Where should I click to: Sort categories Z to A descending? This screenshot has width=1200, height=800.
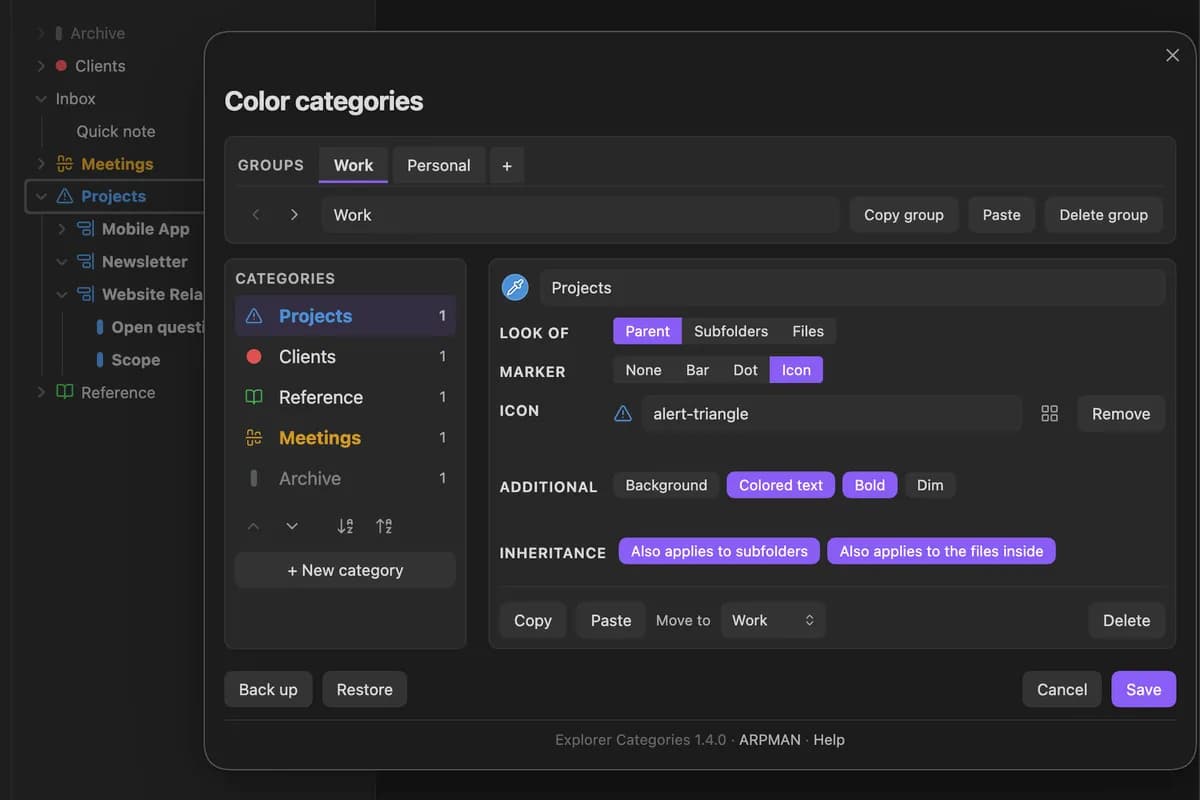[x=384, y=526]
